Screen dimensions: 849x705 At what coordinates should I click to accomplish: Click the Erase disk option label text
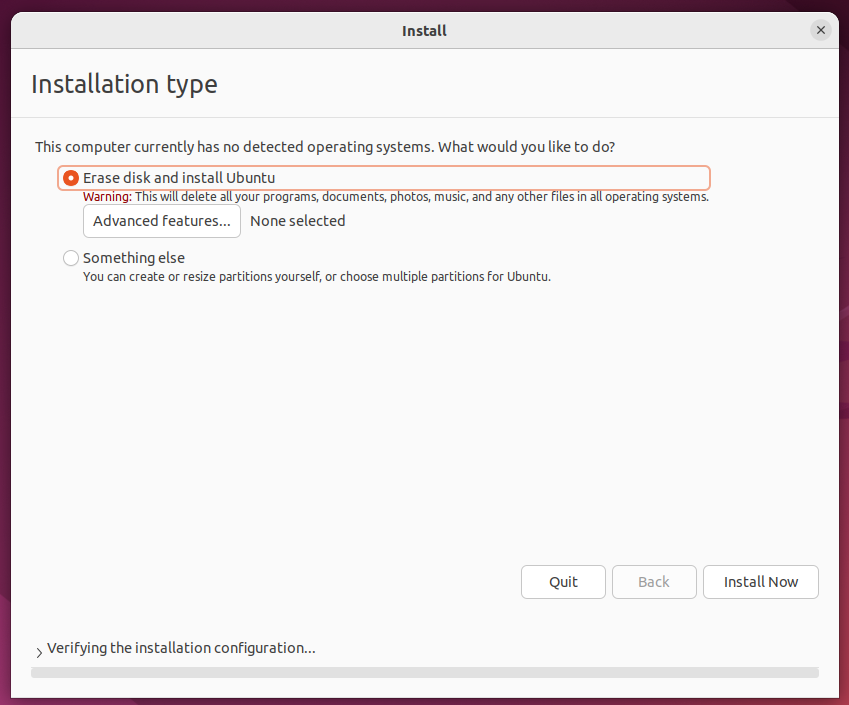tap(179, 178)
